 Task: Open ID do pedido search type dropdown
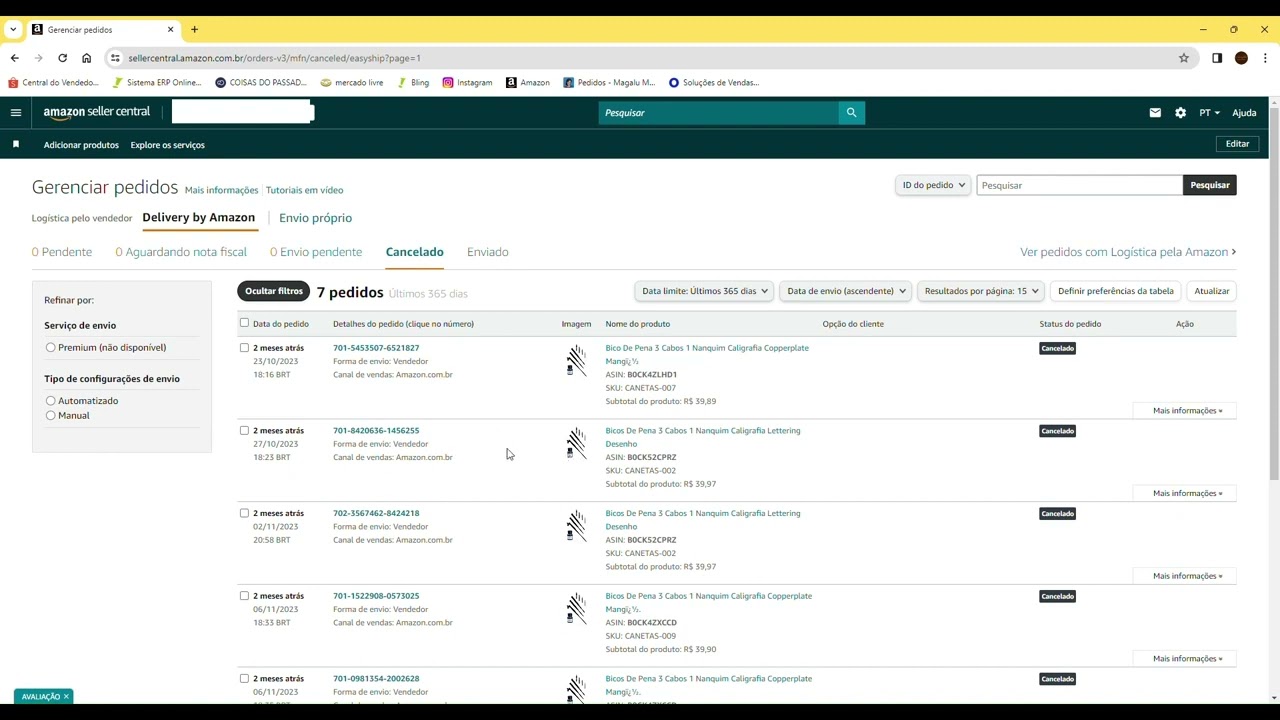(x=933, y=185)
